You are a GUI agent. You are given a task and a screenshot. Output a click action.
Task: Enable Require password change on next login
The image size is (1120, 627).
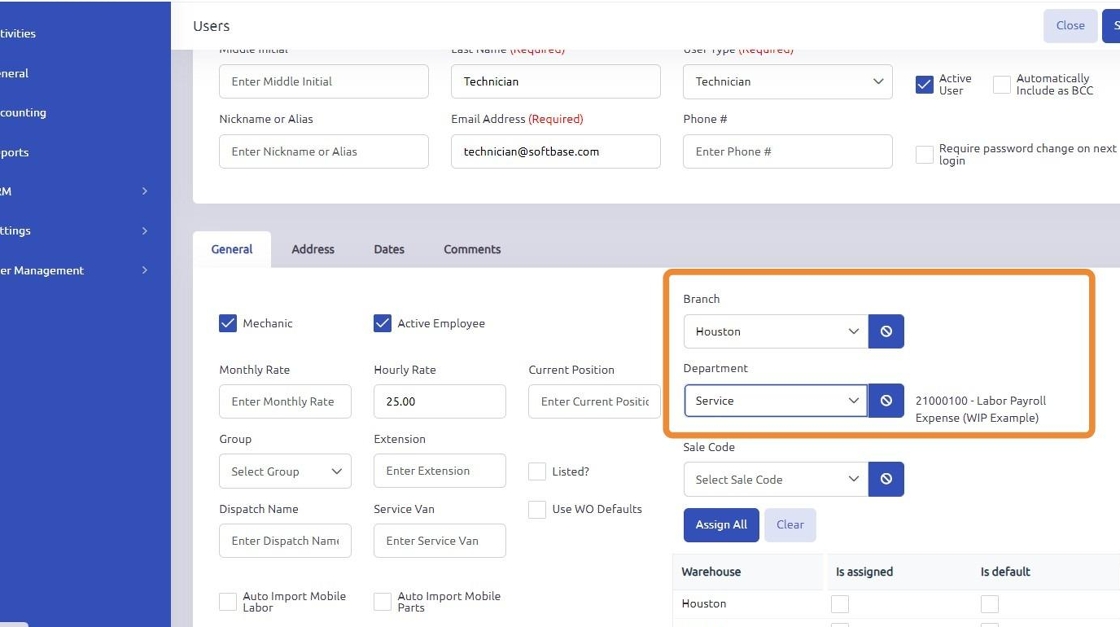(925, 155)
